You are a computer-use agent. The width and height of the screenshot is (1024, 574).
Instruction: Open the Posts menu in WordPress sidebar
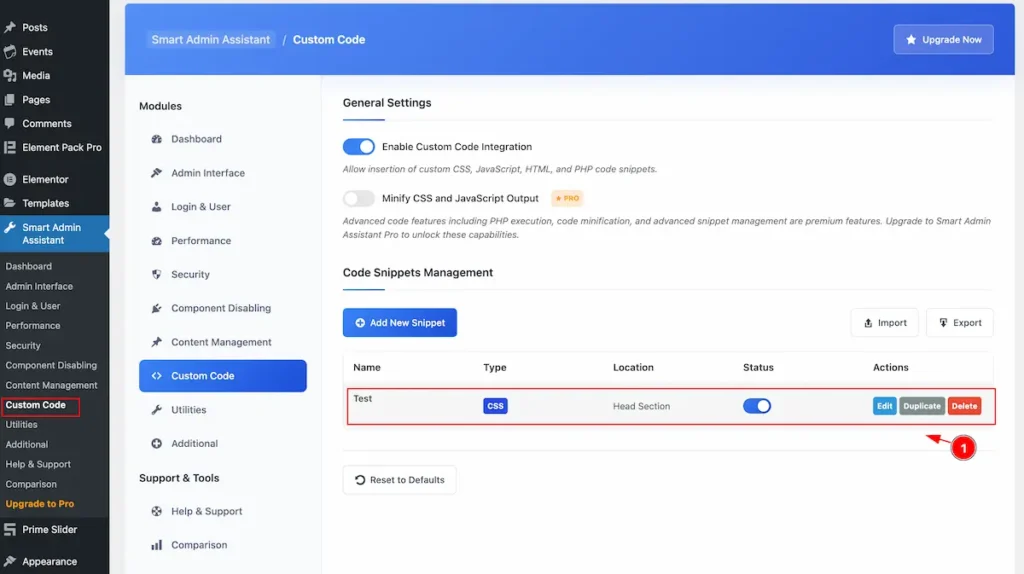(x=35, y=27)
